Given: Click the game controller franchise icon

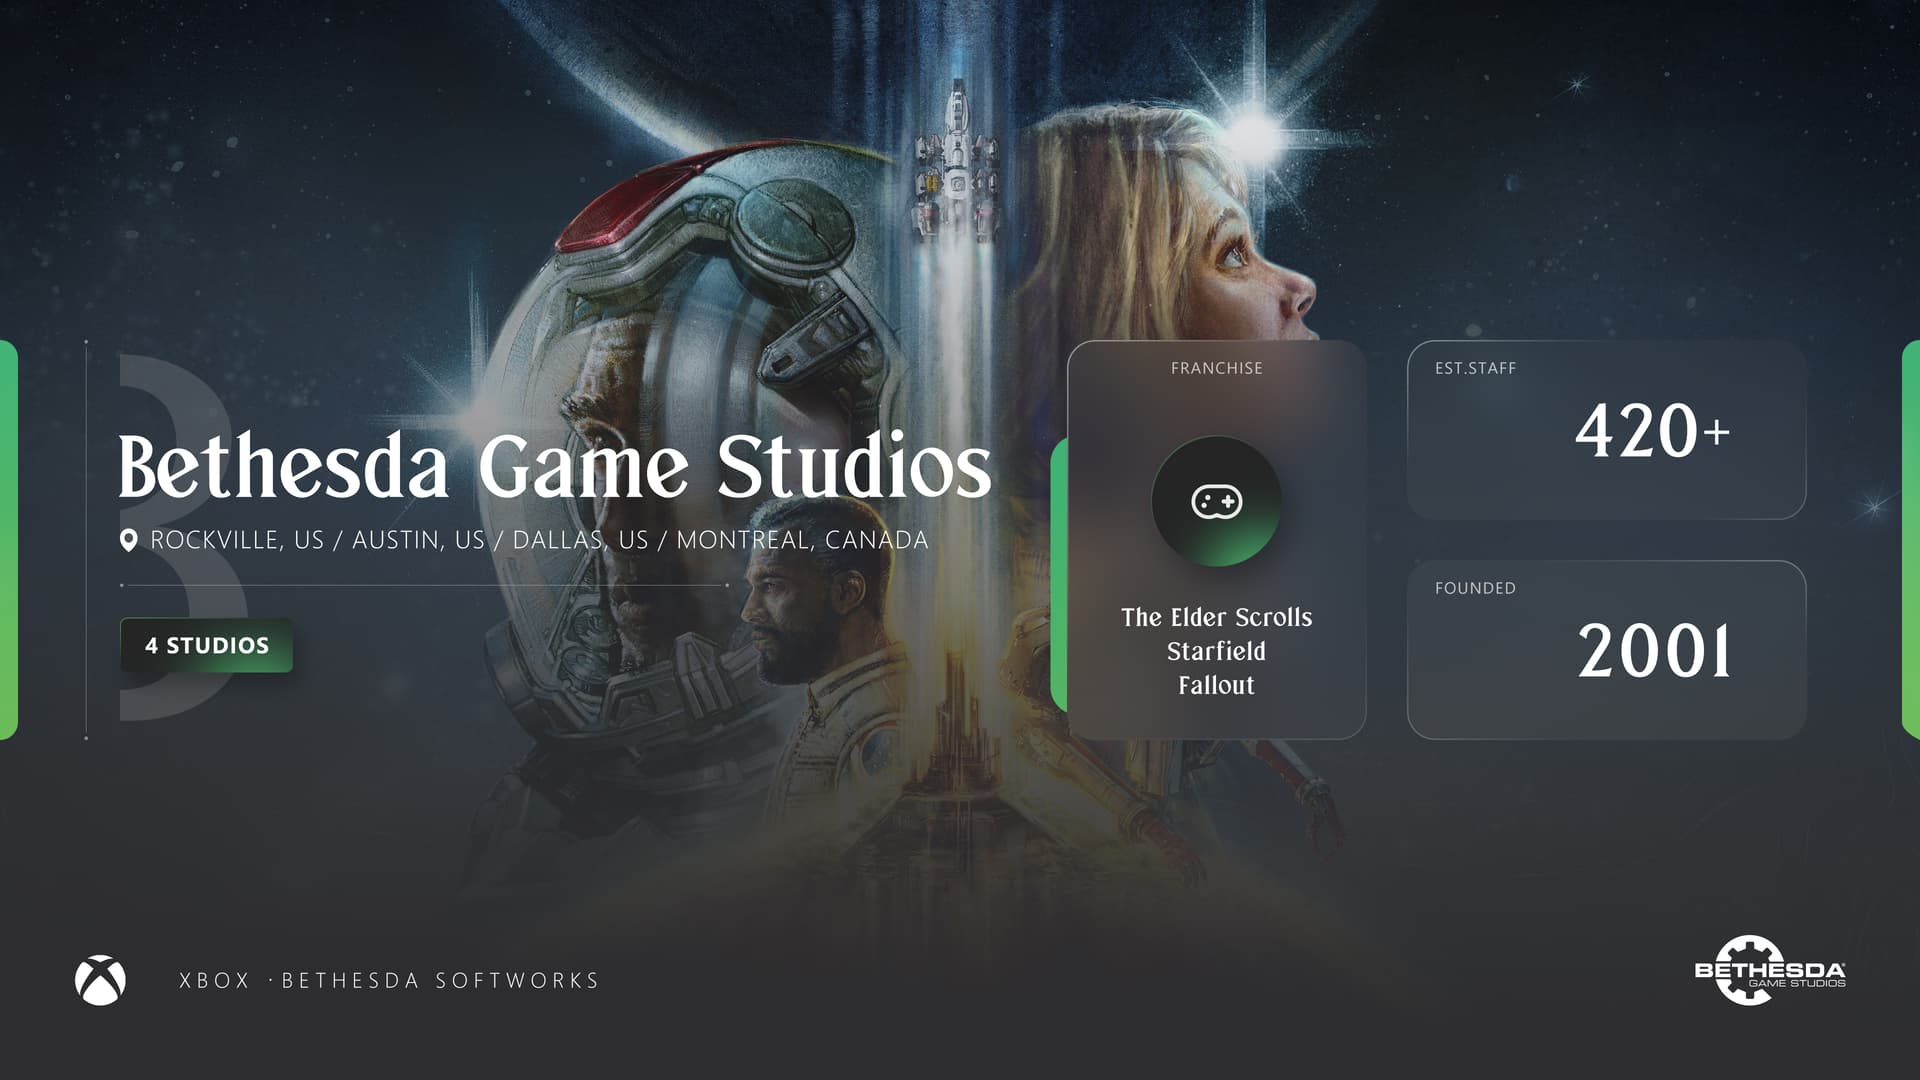Looking at the screenshot, I should (1216, 501).
